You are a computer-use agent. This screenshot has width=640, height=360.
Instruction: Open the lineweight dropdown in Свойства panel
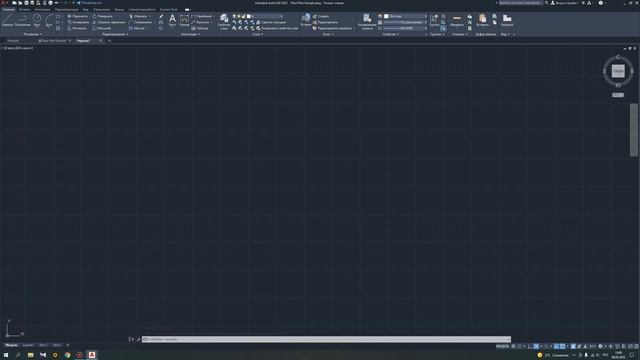pos(405,22)
